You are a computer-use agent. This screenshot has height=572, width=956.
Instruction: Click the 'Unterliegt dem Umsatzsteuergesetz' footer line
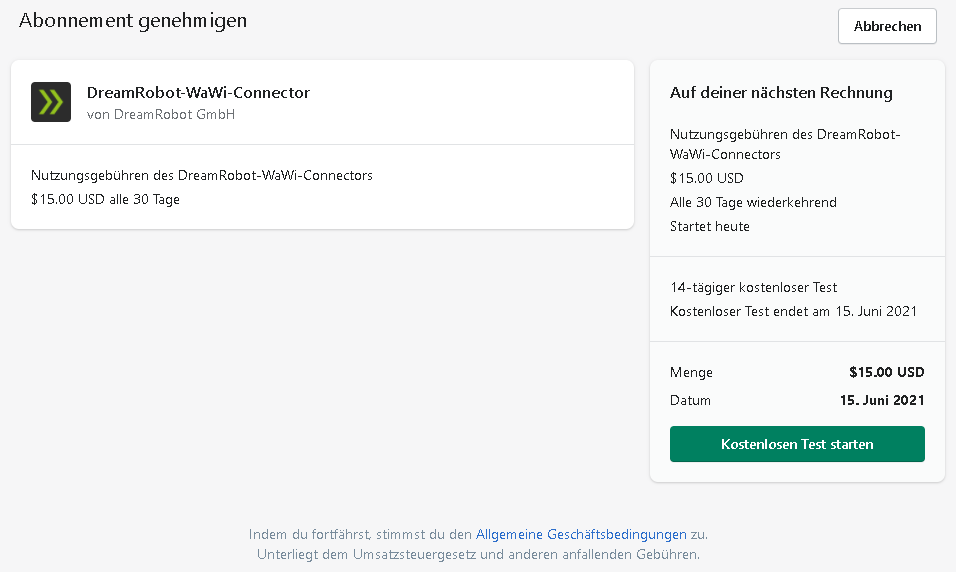[x=478, y=554]
